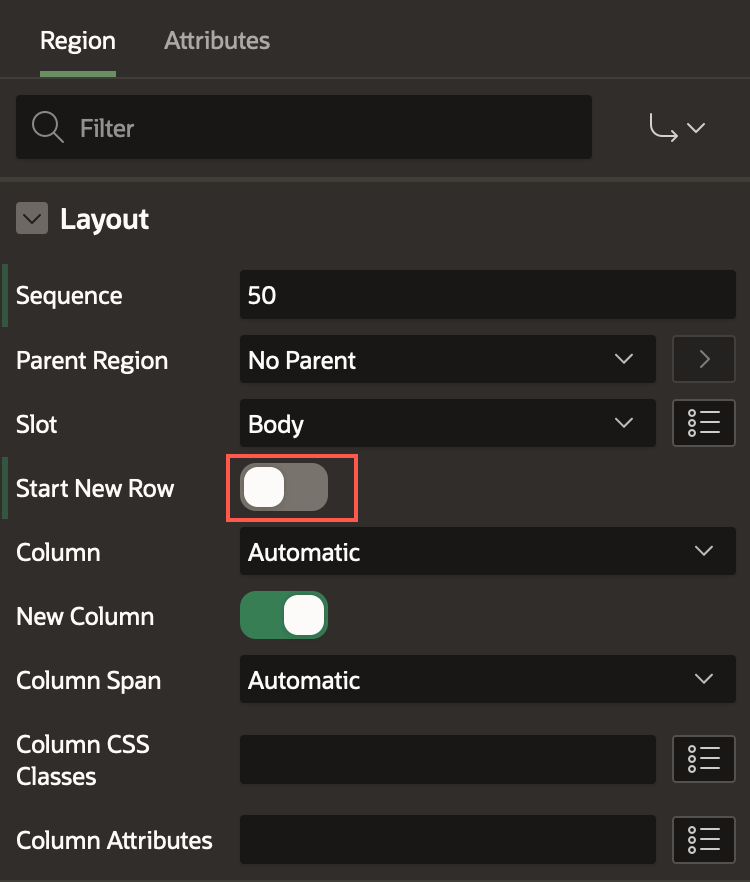Open the Slot quick pick list icon
This screenshot has width=750, height=882.
704,423
